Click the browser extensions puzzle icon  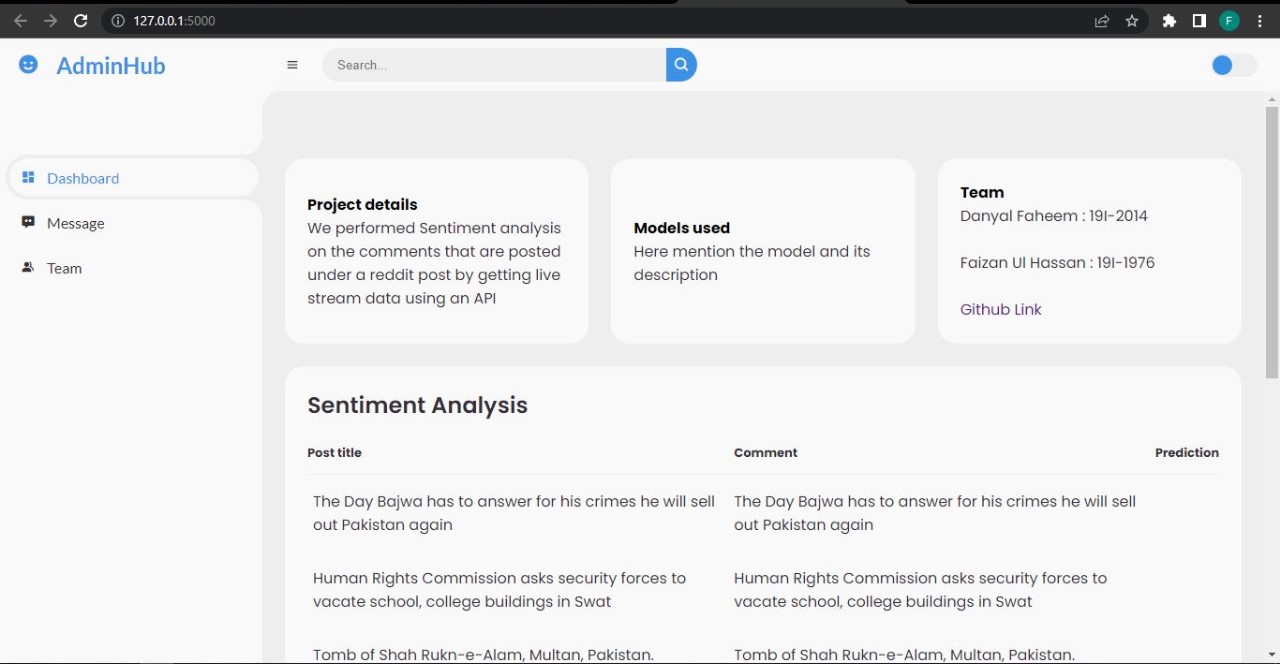coord(1169,20)
